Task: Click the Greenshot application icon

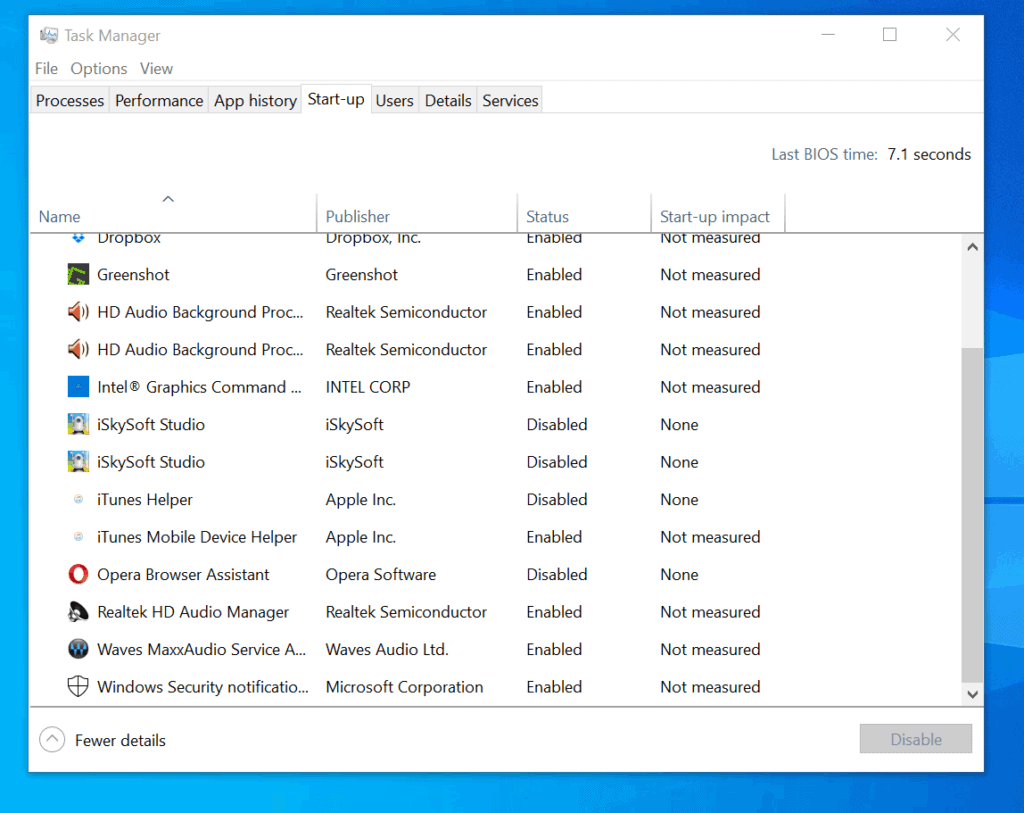Action: coord(79,274)
